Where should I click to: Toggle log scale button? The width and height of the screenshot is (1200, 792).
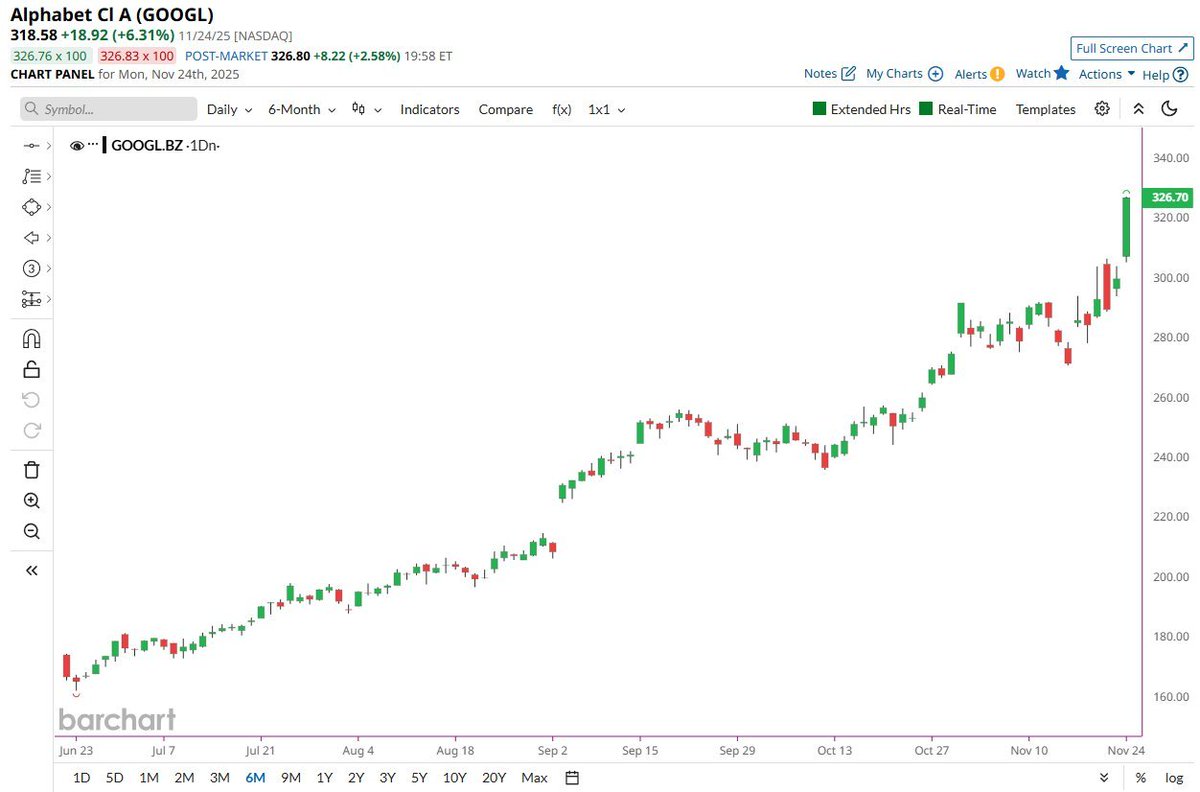(x=1172, y=777)
